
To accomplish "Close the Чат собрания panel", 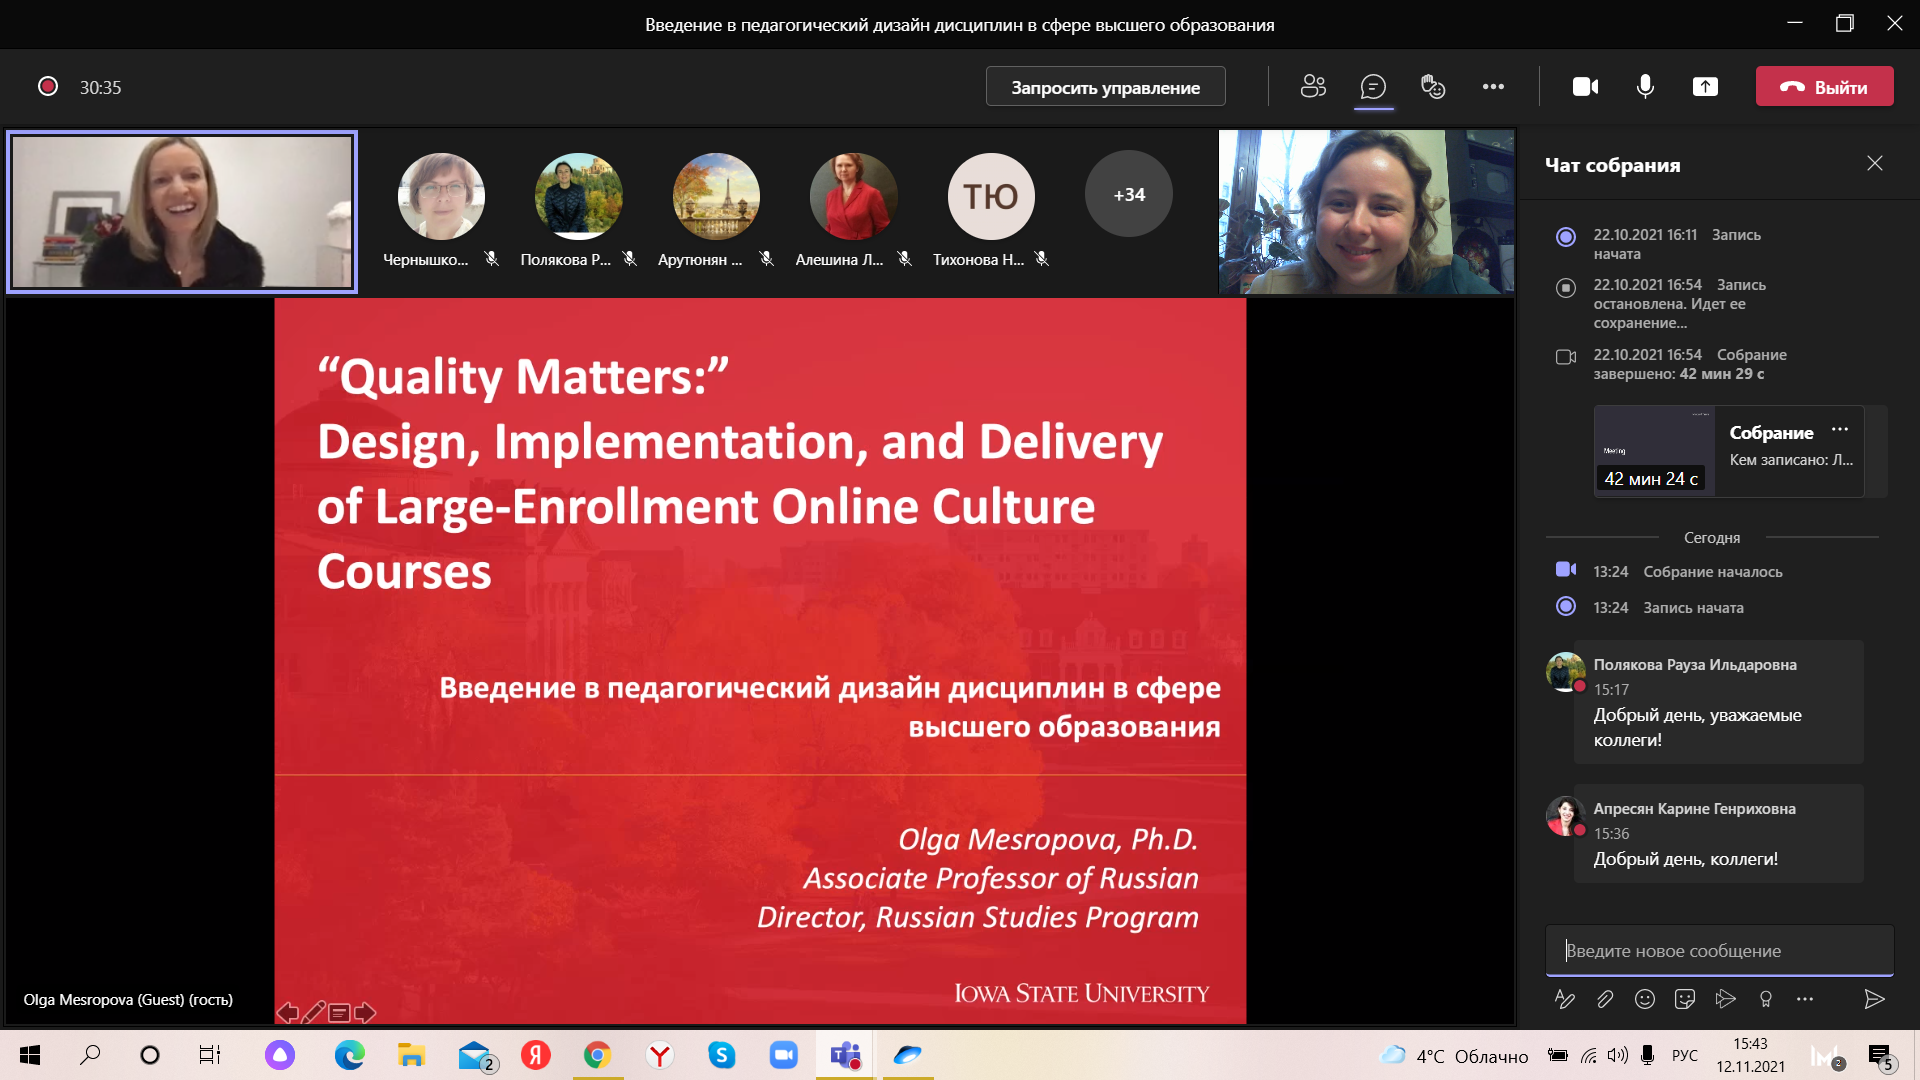I will [x=1875, y=164].
